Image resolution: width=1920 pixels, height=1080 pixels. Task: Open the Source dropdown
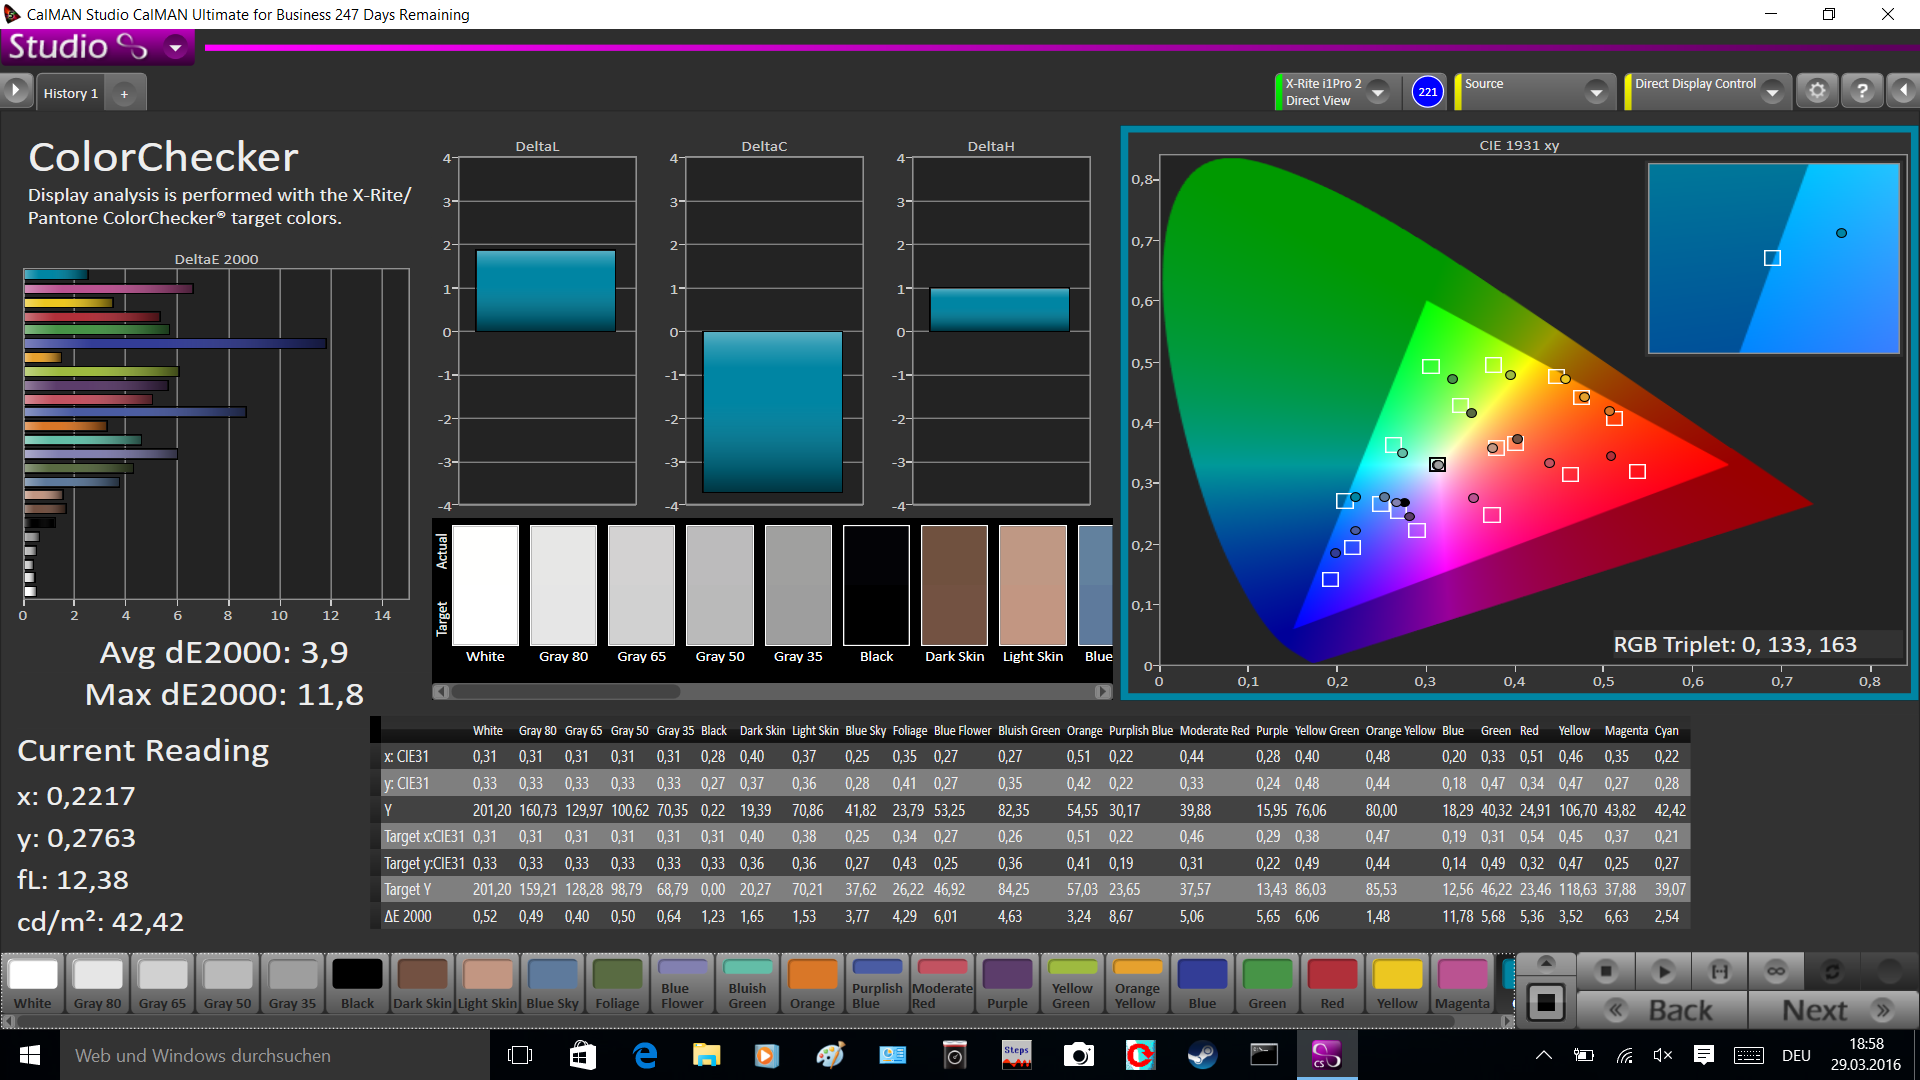pyautogui.click(x=1596, y=92)
